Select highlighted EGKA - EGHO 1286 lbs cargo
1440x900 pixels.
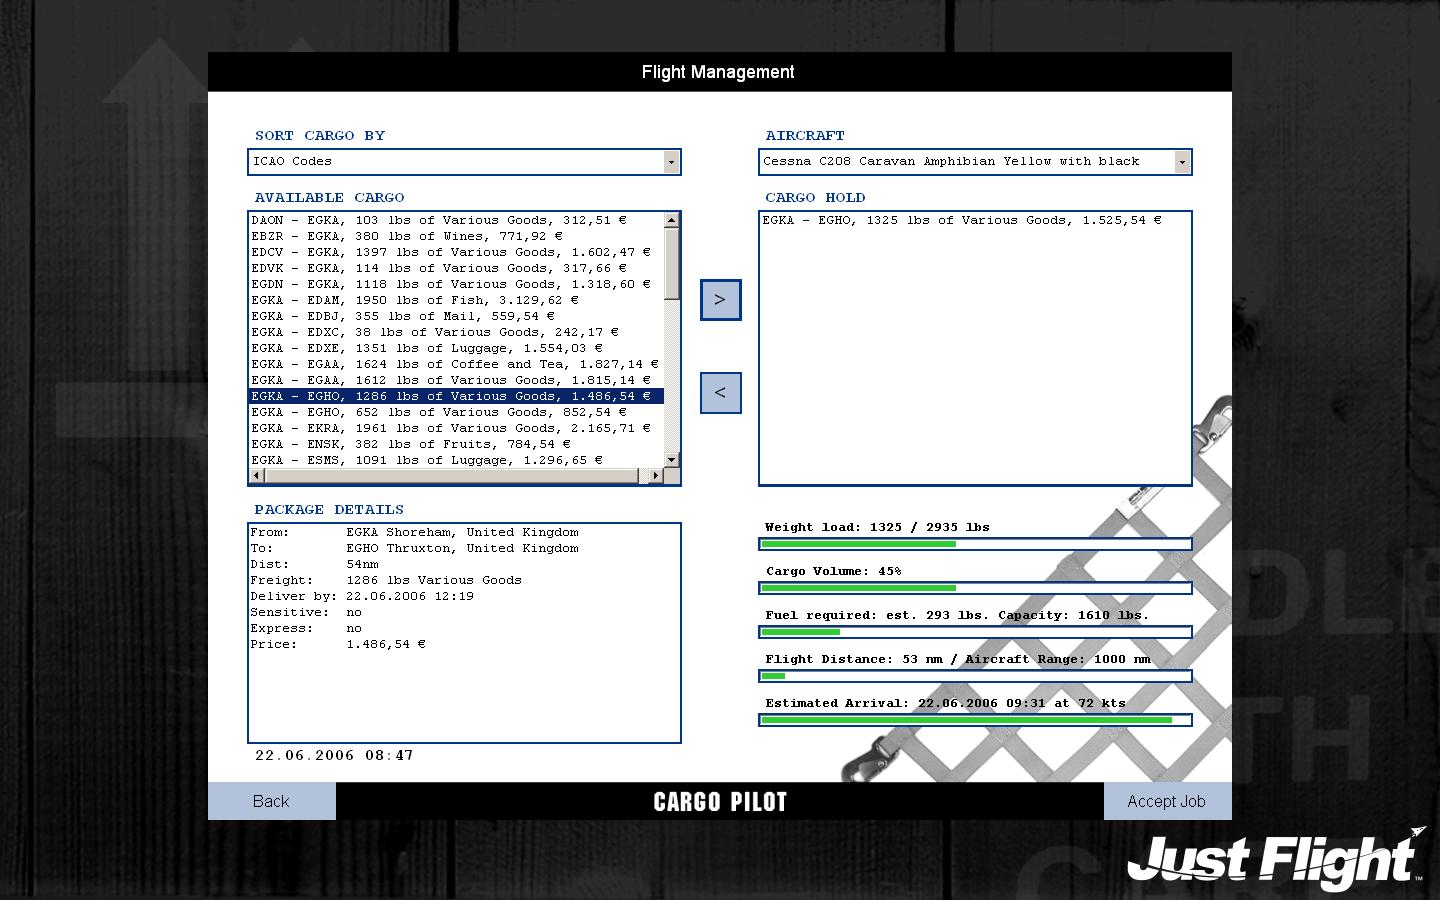pos(457,396)
